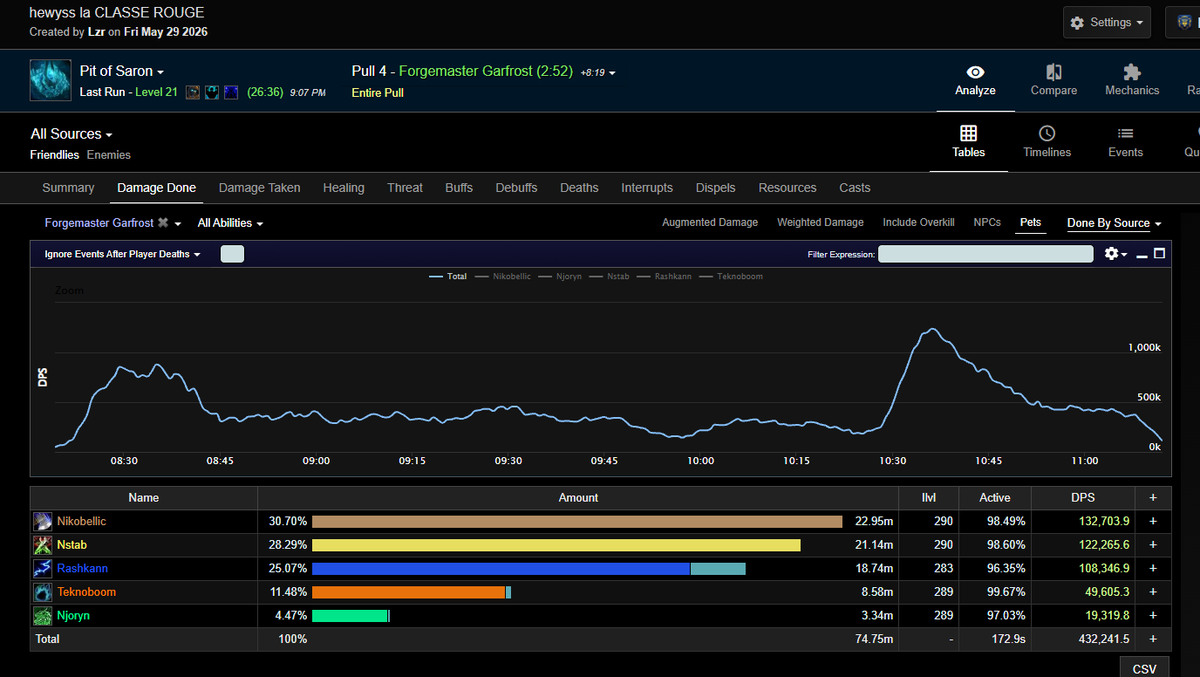Switch to Buffs tab

point(459,187)
